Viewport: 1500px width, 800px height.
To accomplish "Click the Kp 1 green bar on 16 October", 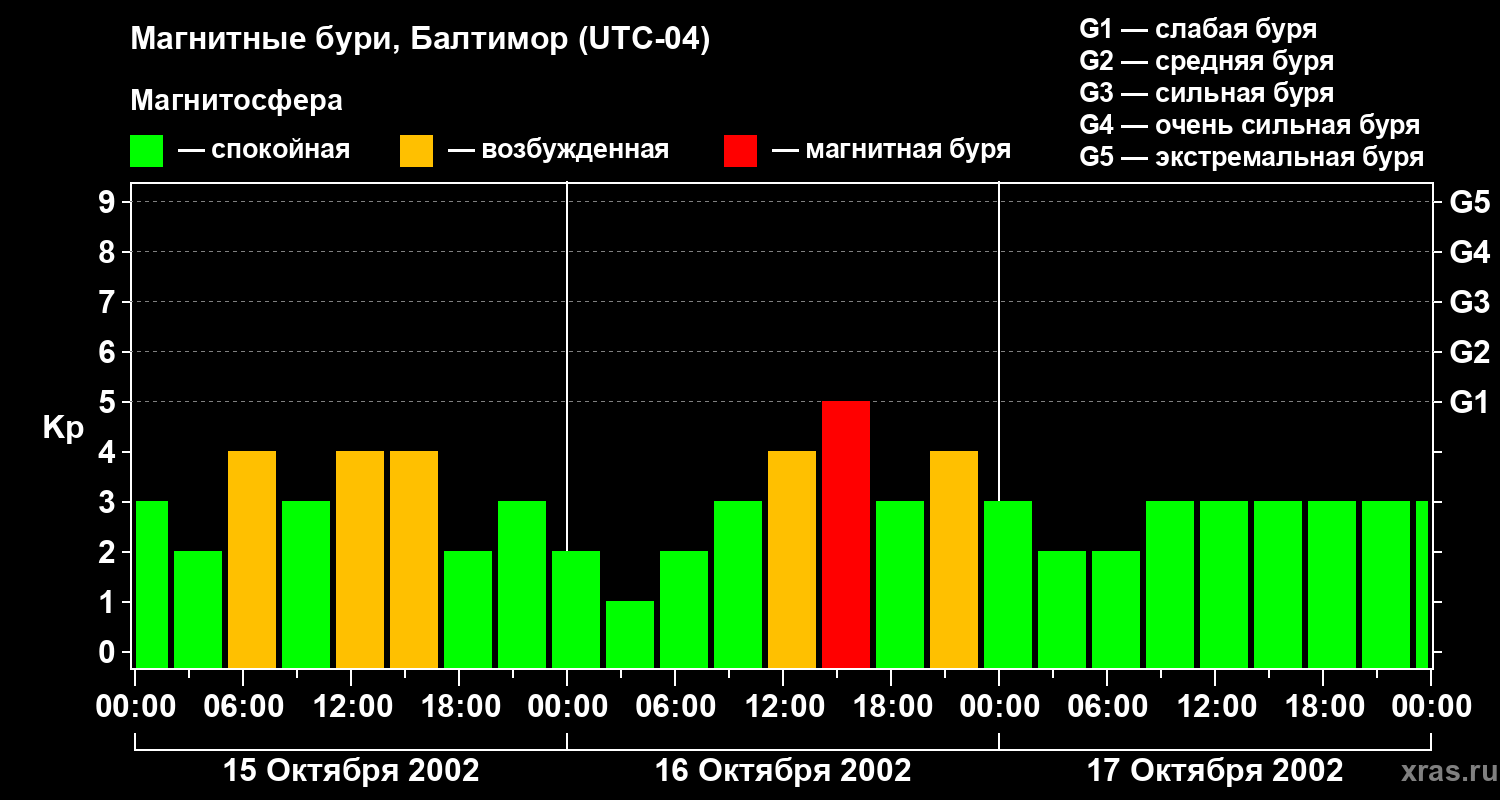I will 630,635.
